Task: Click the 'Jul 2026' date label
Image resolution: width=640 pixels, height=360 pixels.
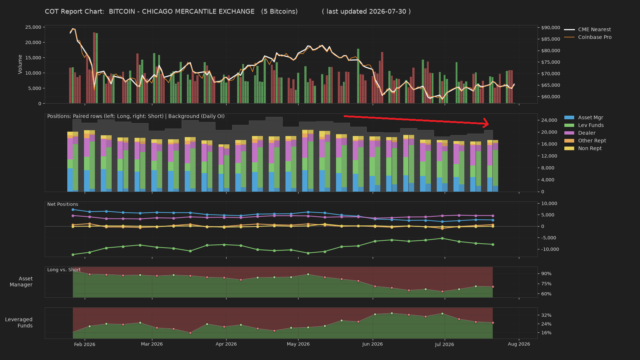Action: pos(444,344)
